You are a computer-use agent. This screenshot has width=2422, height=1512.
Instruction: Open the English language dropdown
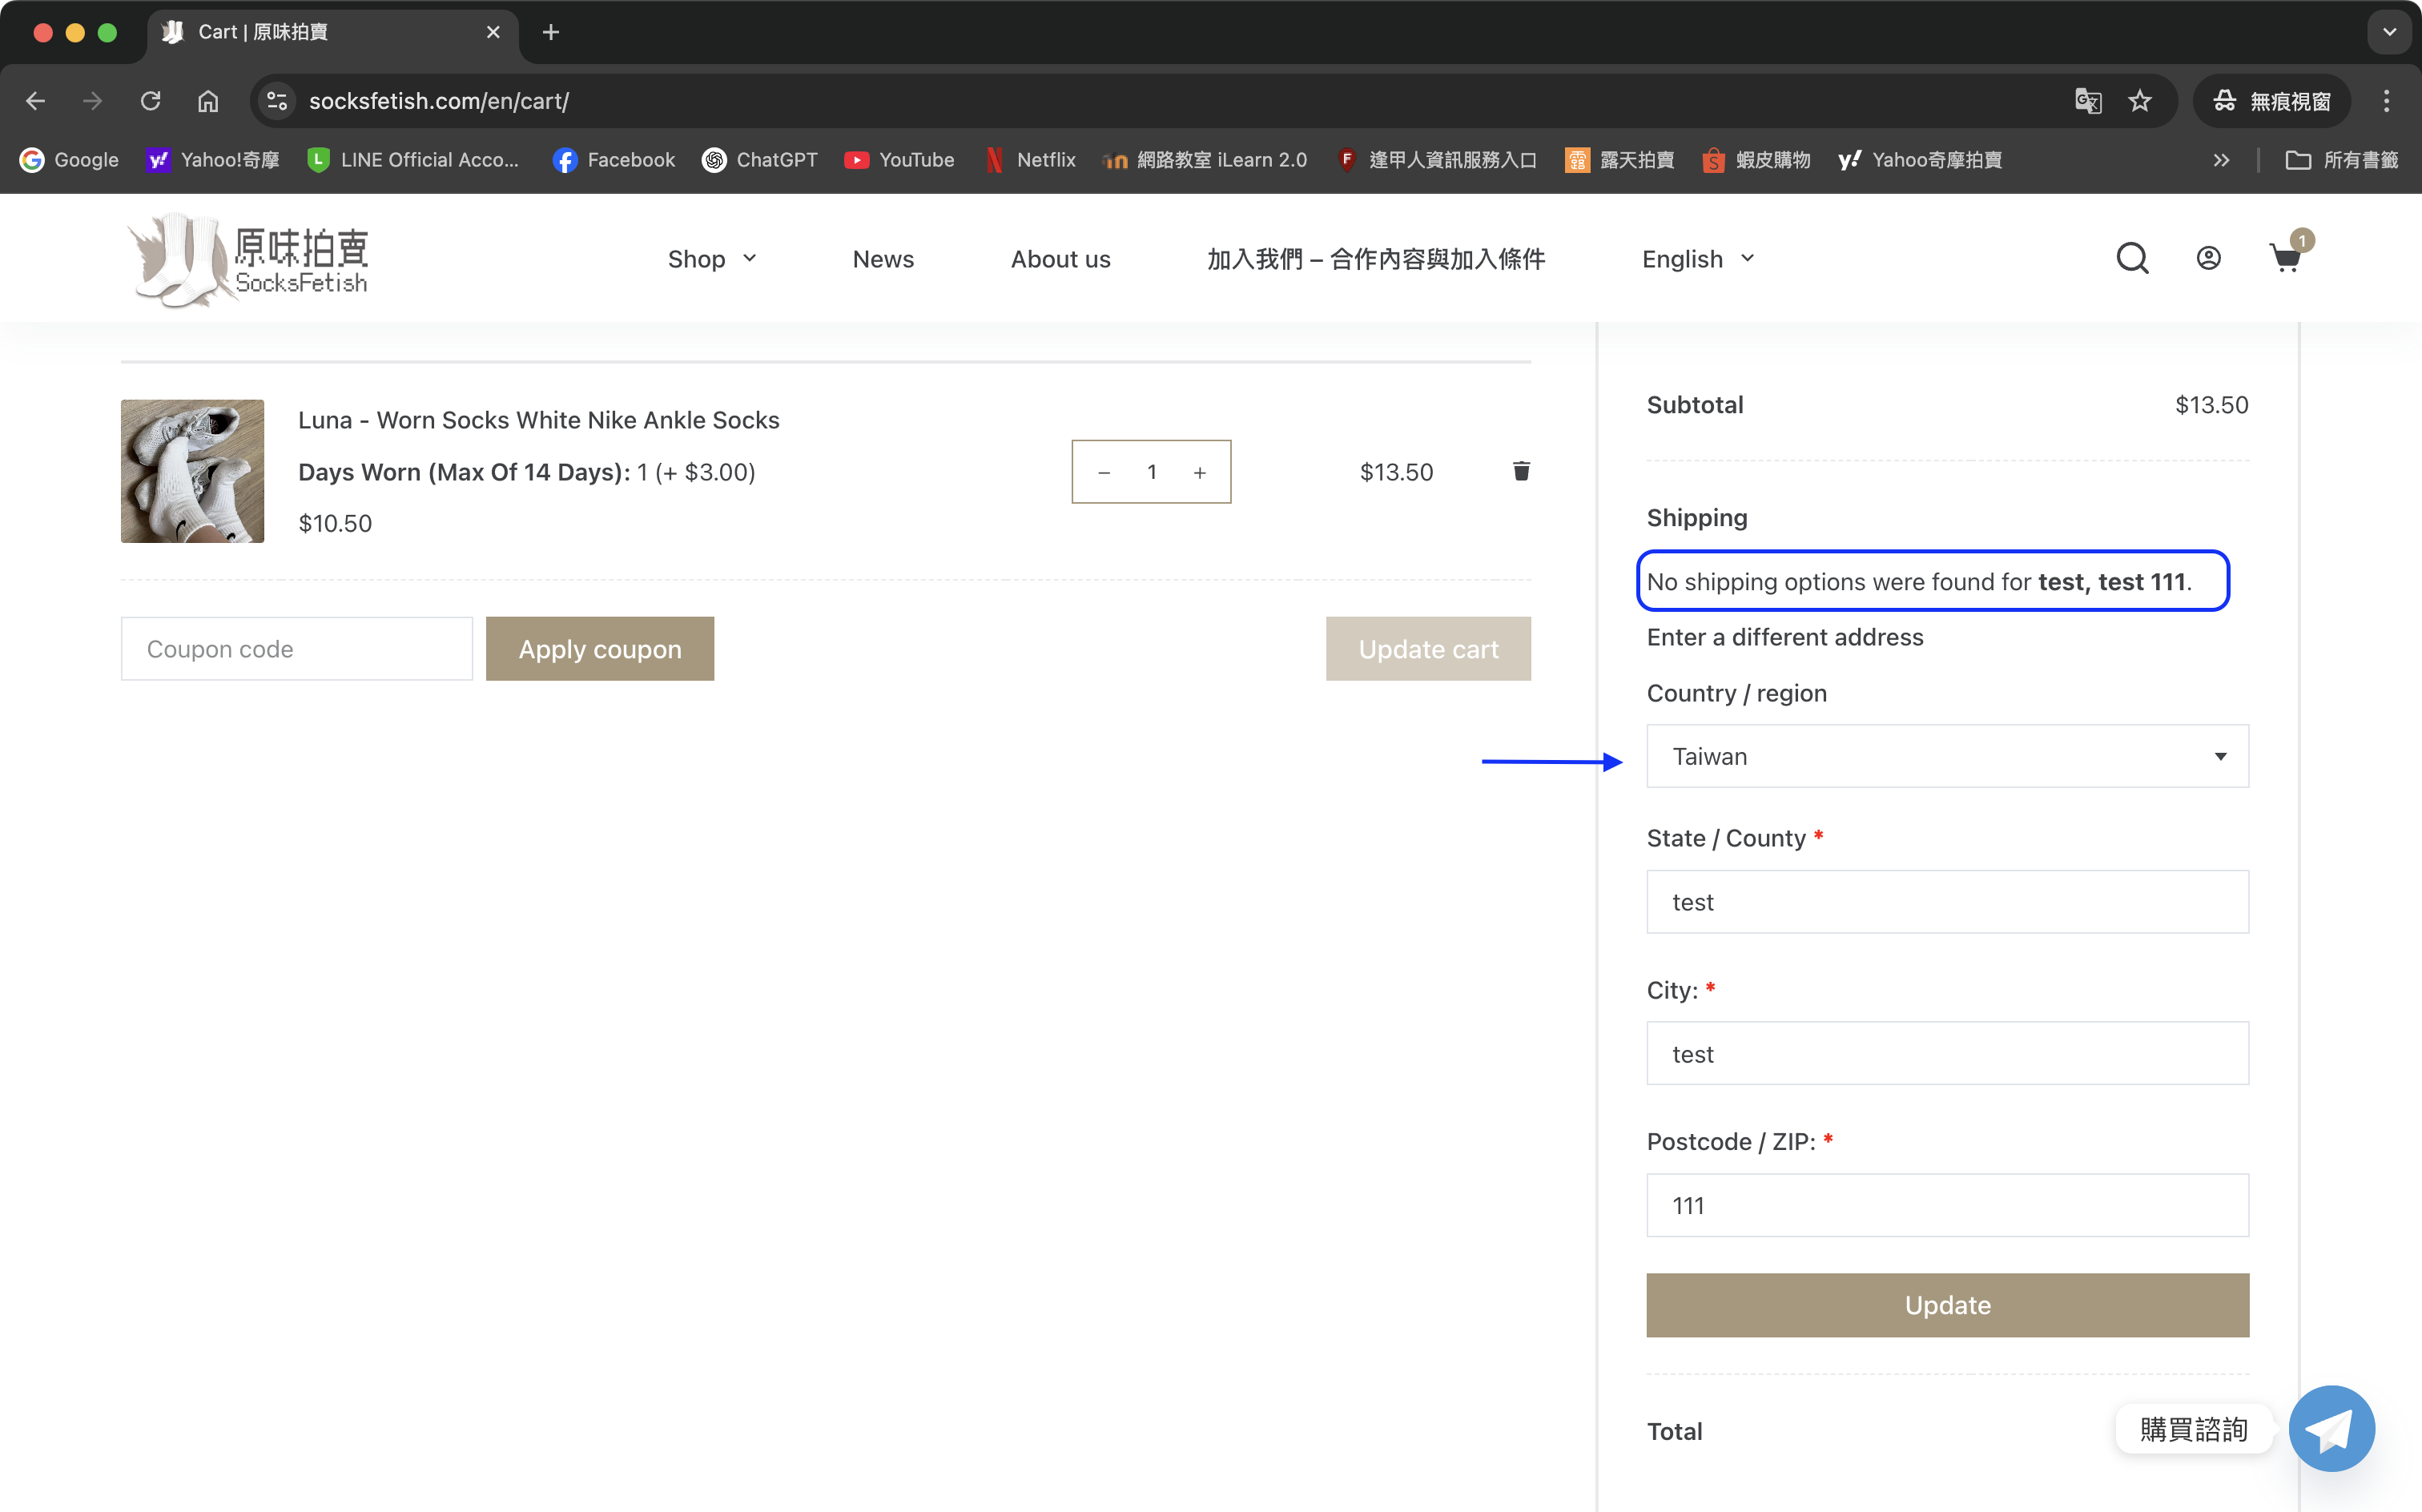(x=1697, y=259)
